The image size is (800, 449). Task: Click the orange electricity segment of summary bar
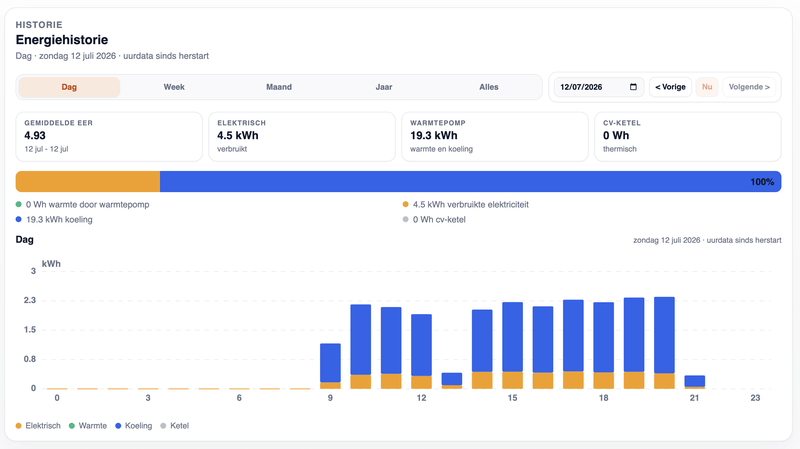click(x=88, y=182)
